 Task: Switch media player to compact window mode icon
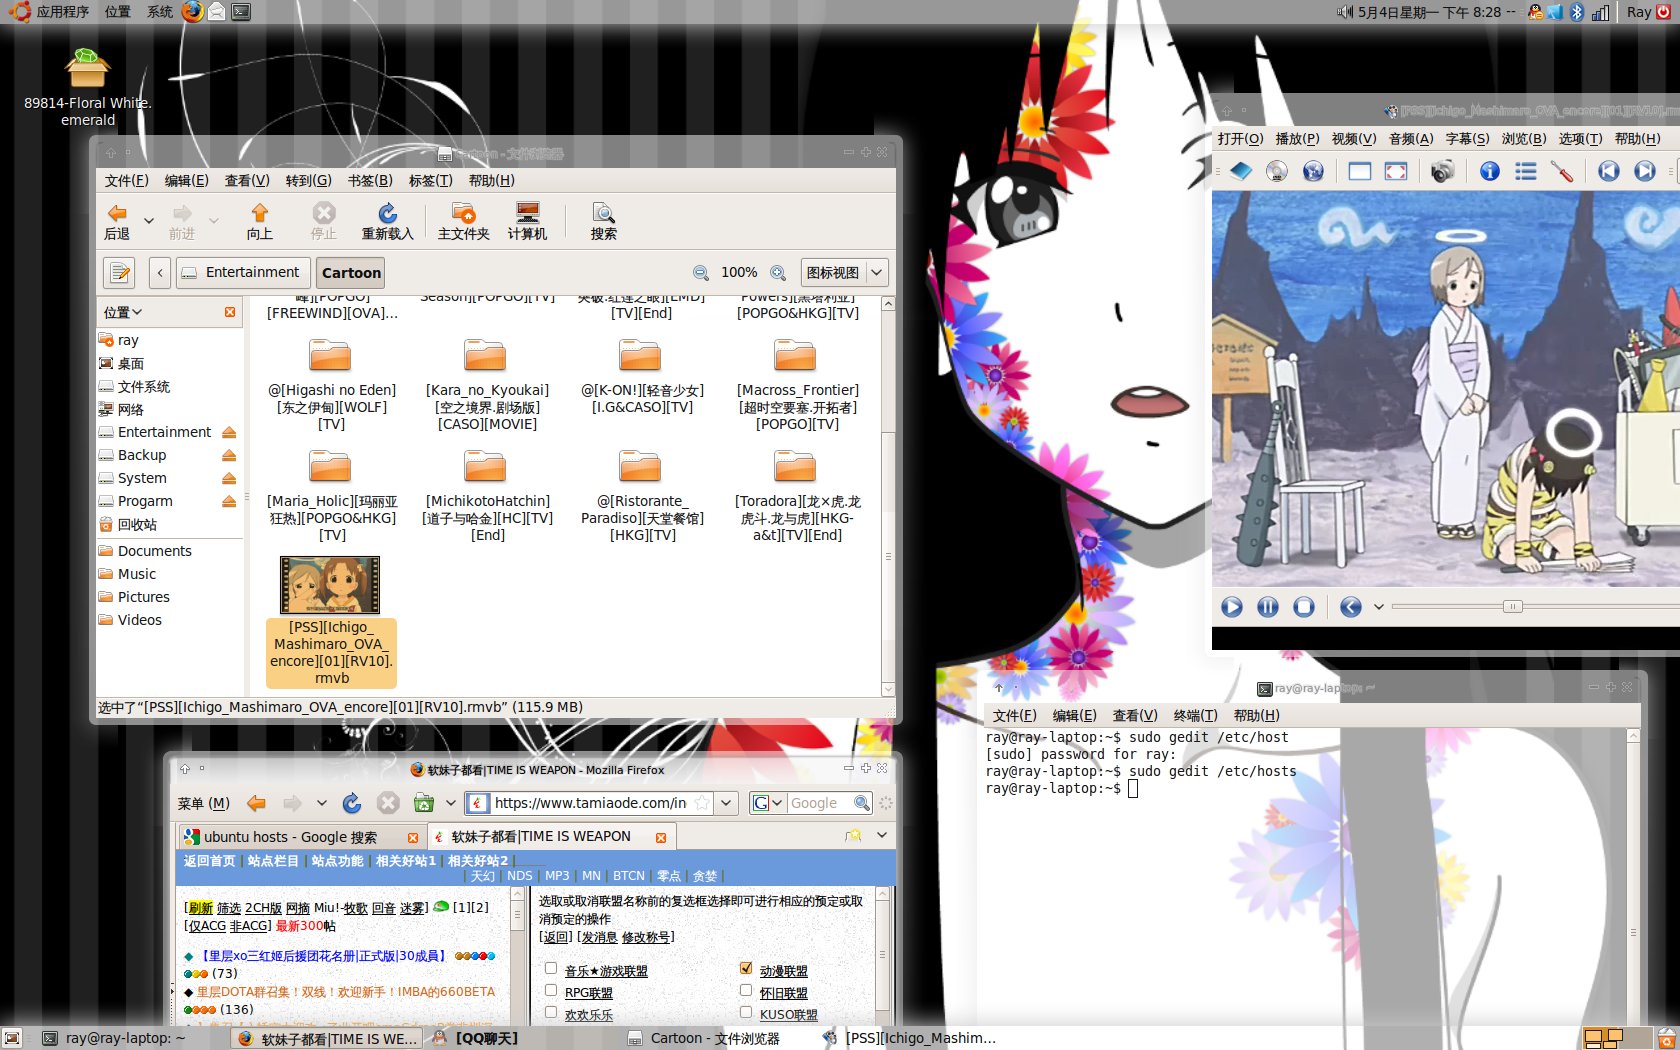tap(1360, 171)
